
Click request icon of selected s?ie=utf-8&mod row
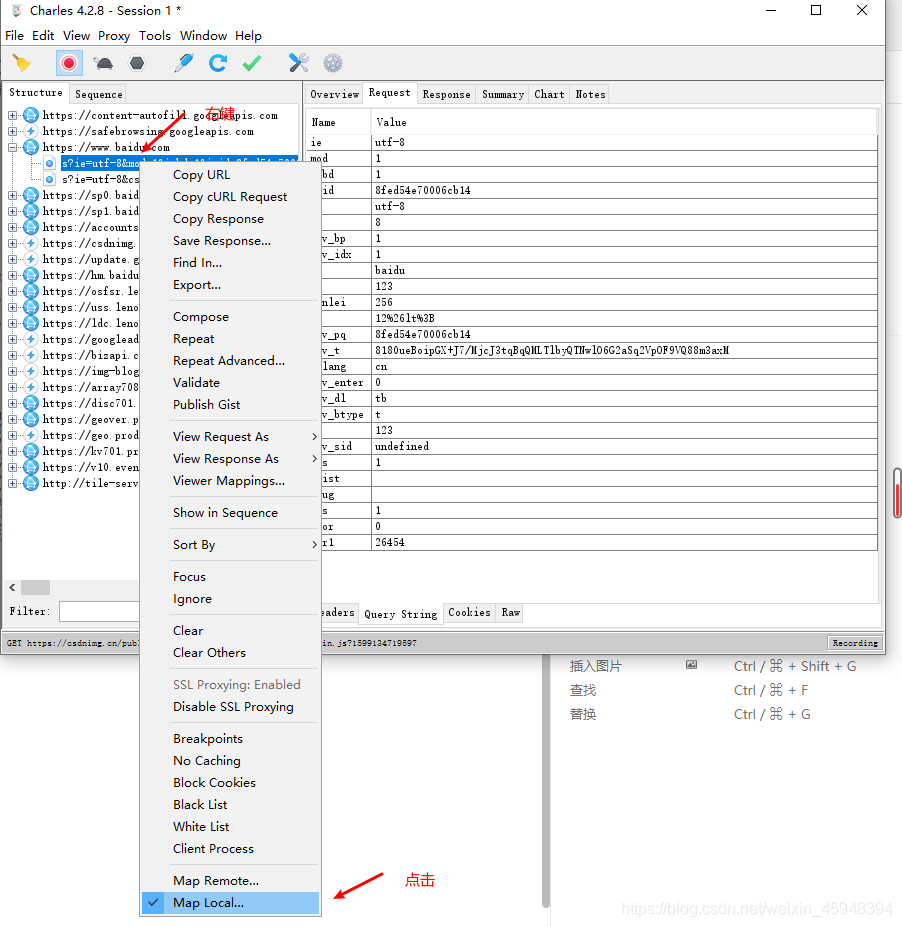point(50,163)
